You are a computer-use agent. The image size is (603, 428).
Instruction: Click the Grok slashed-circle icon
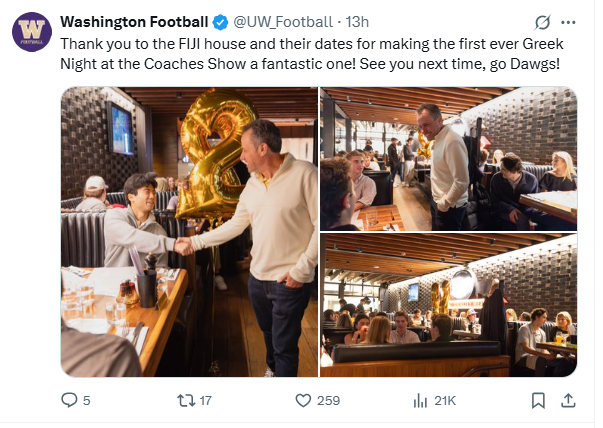[x=543, y=22]
